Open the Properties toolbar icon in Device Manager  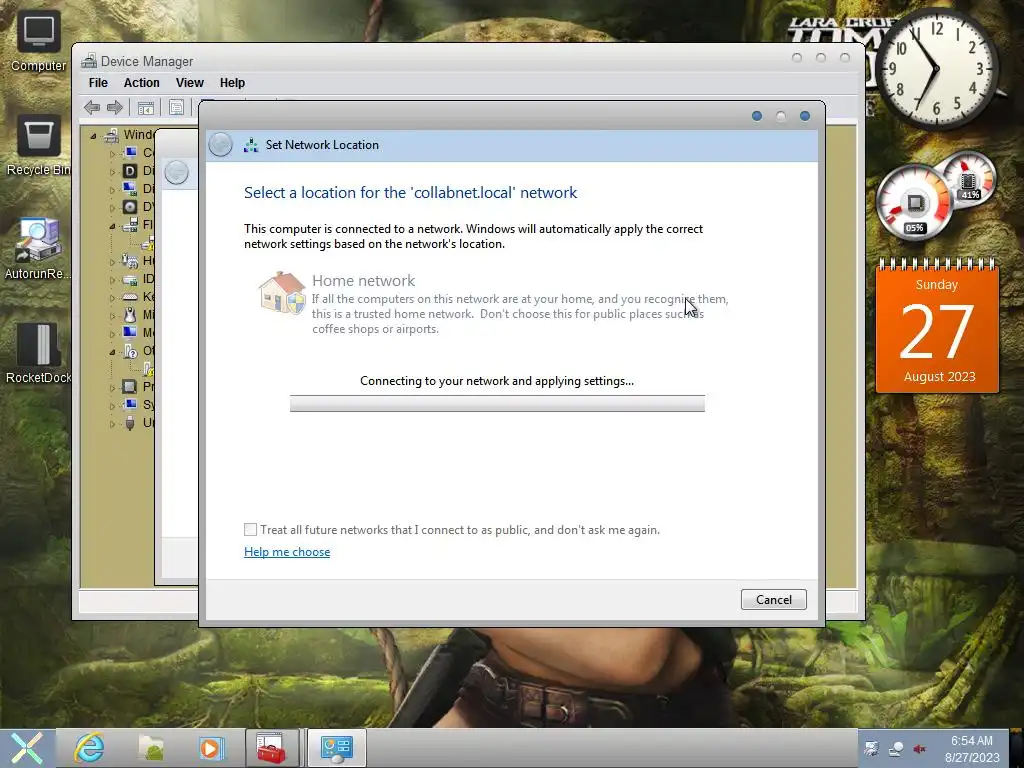[176, 108]
